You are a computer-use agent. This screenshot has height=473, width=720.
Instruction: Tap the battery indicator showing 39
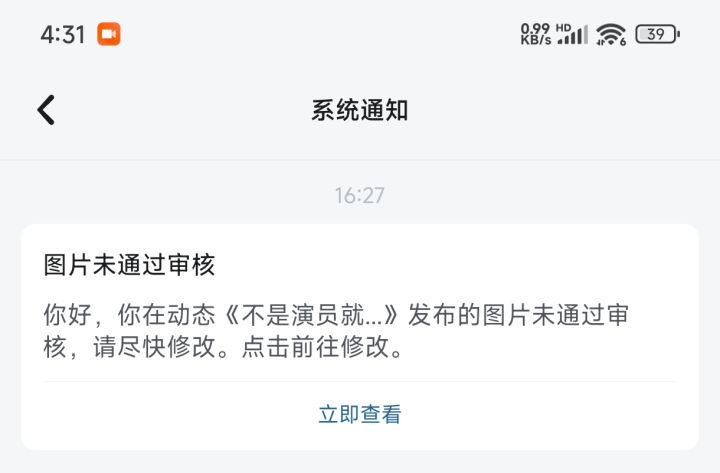658,34
